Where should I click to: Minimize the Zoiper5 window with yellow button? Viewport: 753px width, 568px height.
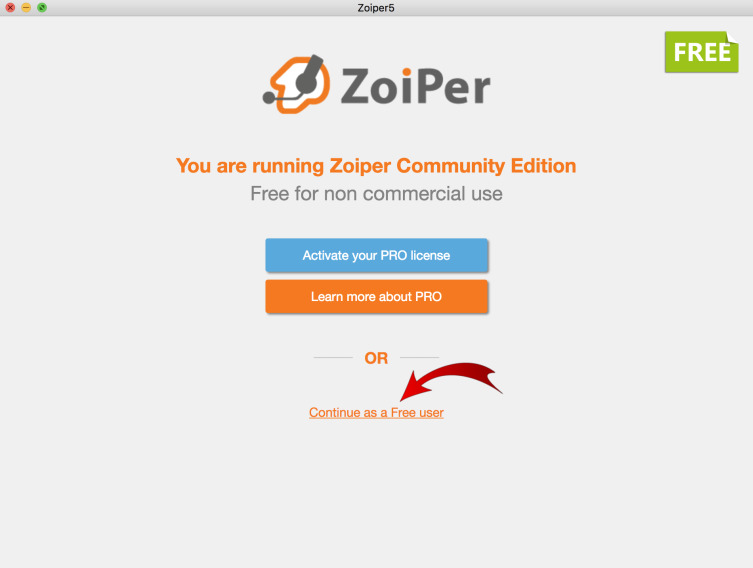click(x=26, y=7)
